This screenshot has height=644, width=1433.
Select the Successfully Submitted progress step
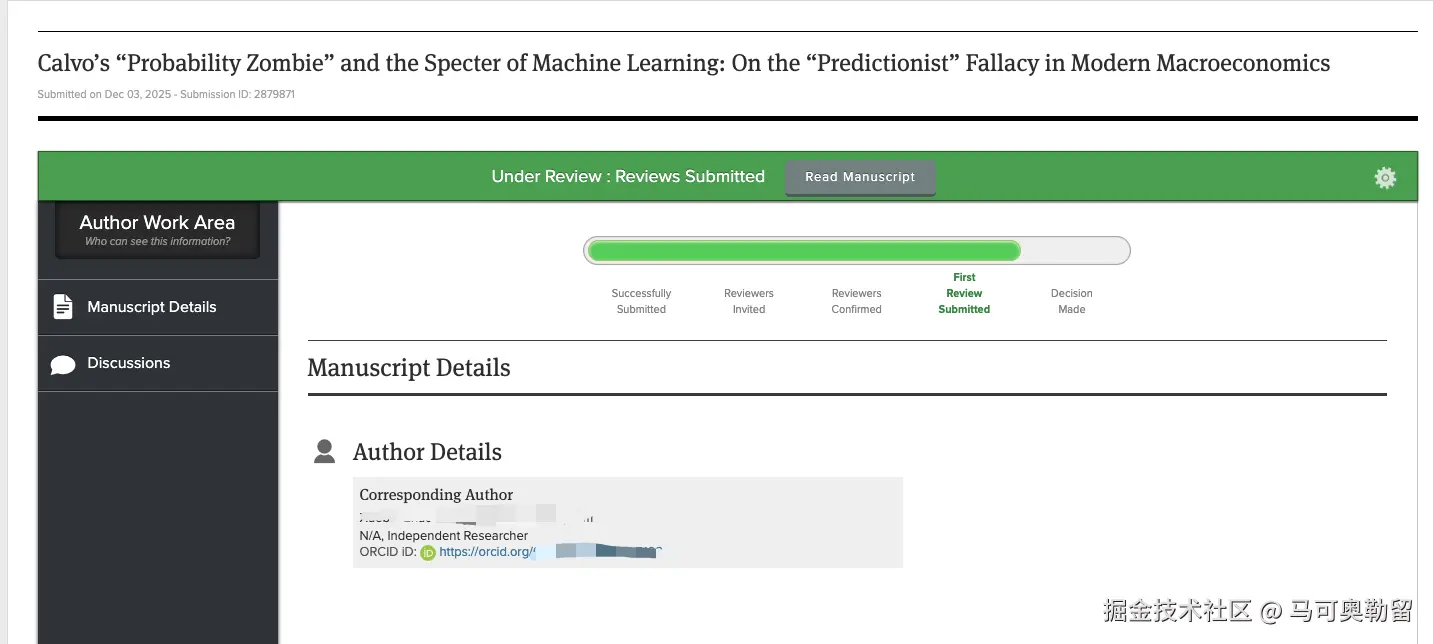[x=641, y=301]
